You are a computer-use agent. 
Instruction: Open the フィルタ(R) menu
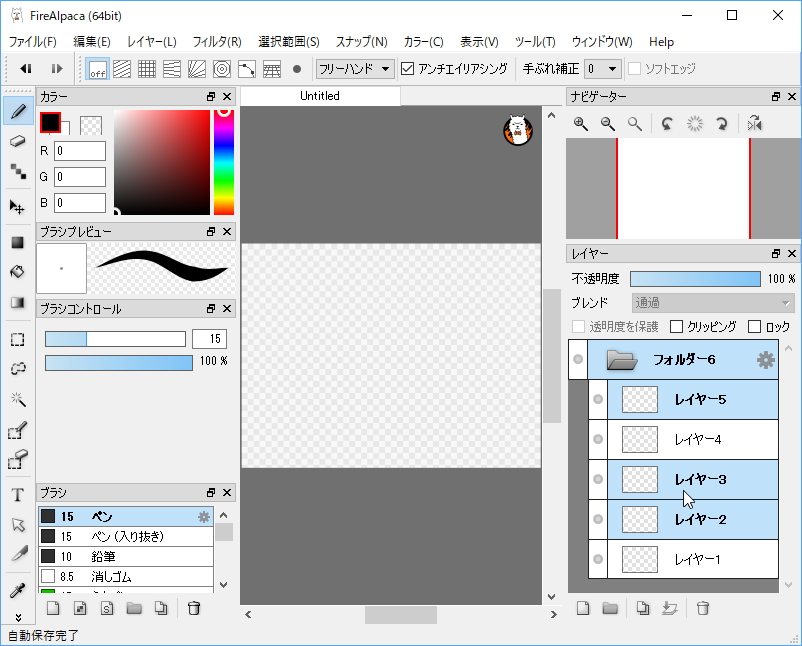tap(217, 42)
